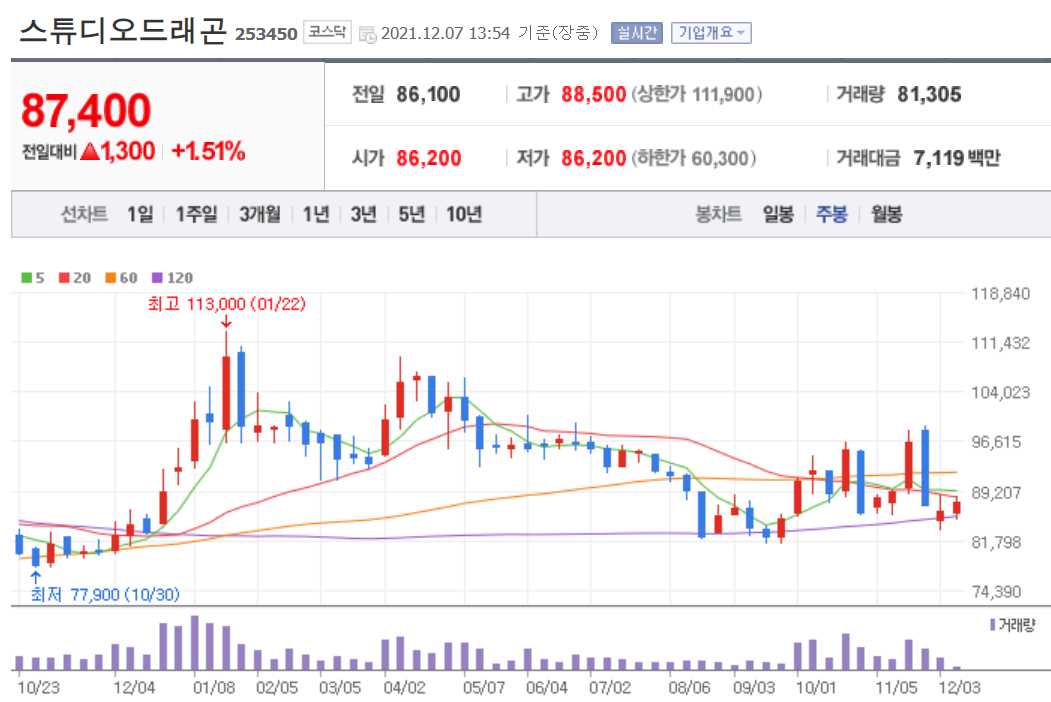Screen dimensions: 1051x702
Task: Click the 고가 value 88,500
Action: 593,95
